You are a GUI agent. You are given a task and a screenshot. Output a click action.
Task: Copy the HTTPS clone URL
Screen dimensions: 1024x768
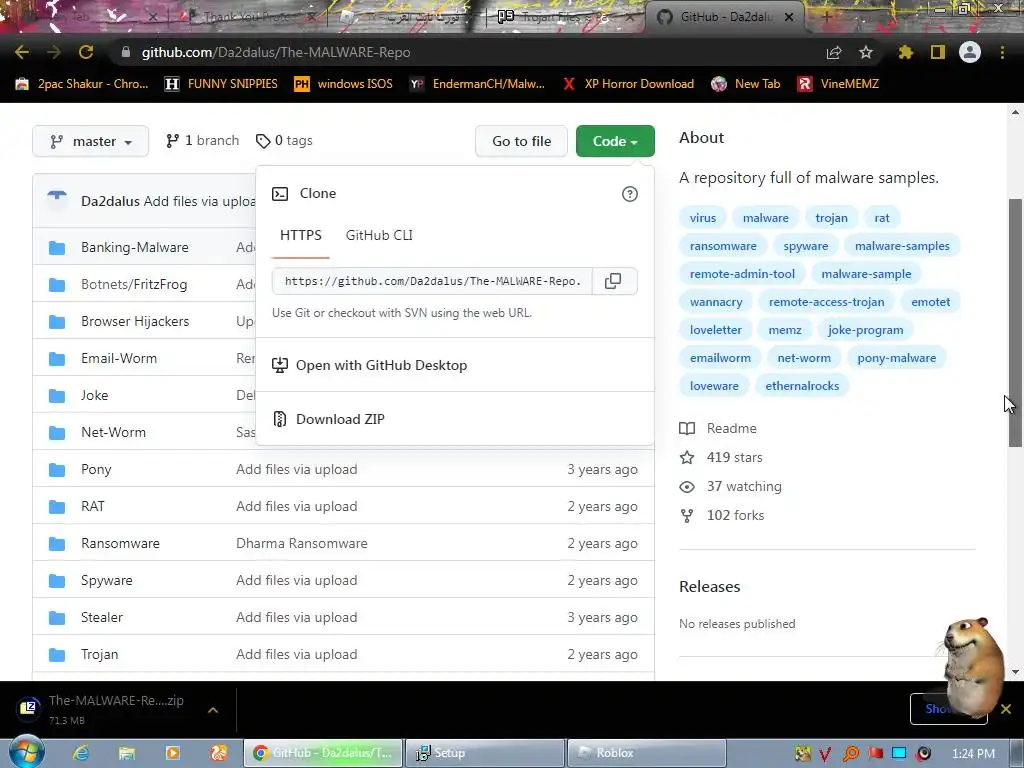pyautogui.click(x=613, y=281)
